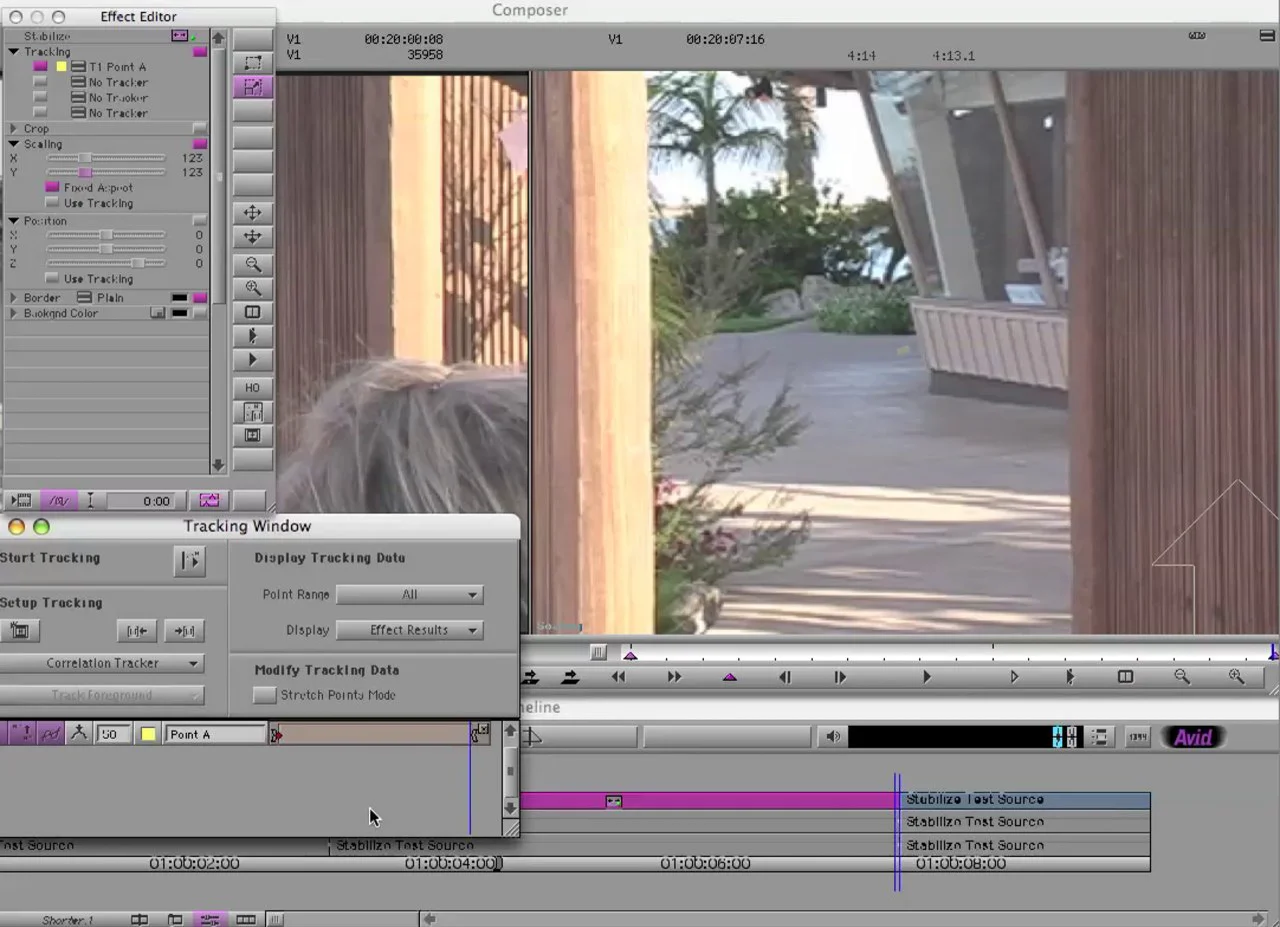Click the magenta Mark IN icon in Composer toolbar

pos(730,677)
